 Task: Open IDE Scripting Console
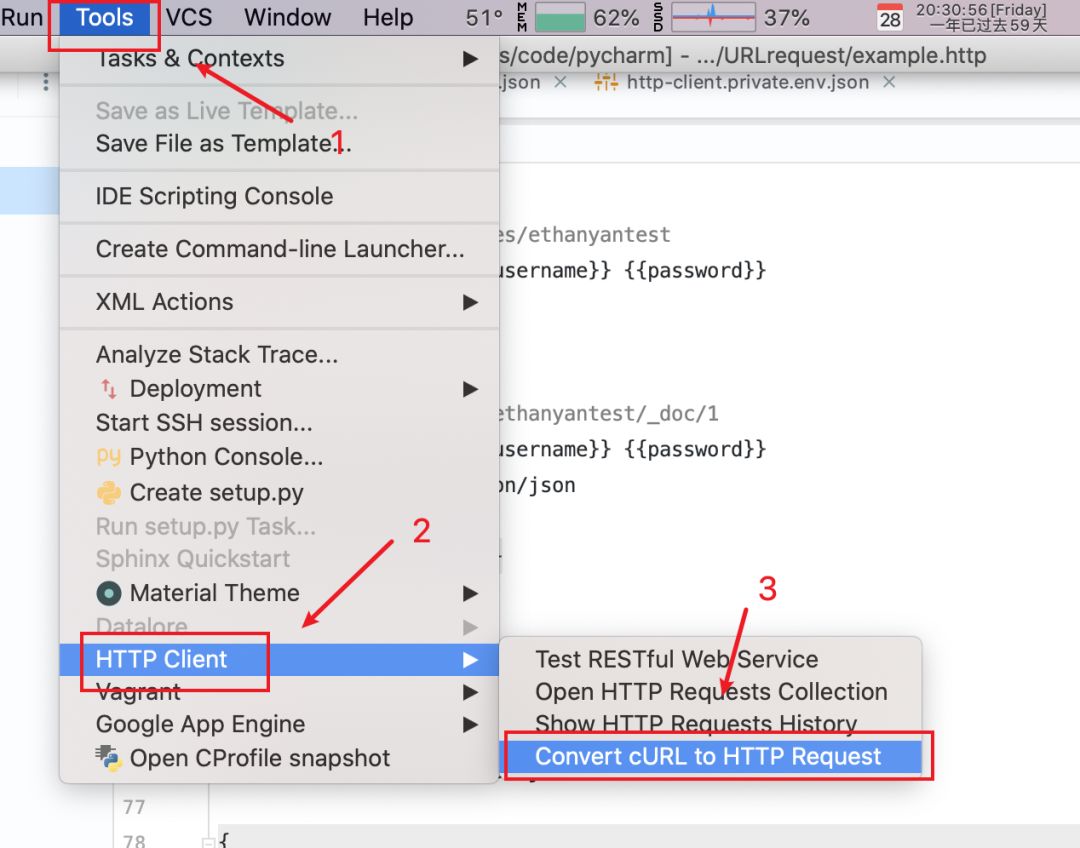pos(279,196)
